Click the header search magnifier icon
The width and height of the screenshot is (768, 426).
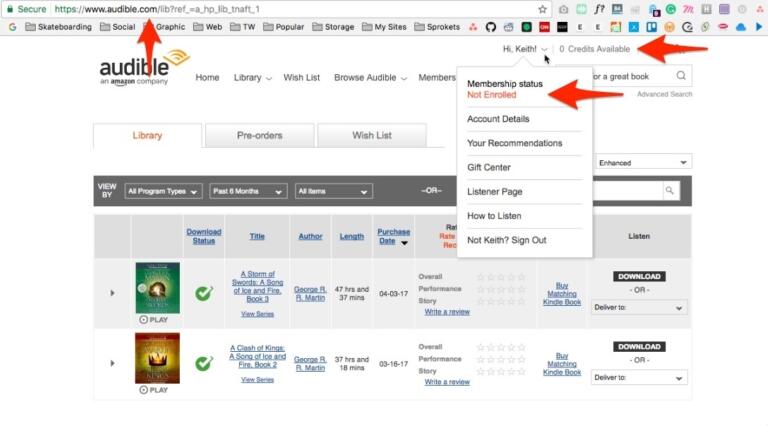[681, 75]
